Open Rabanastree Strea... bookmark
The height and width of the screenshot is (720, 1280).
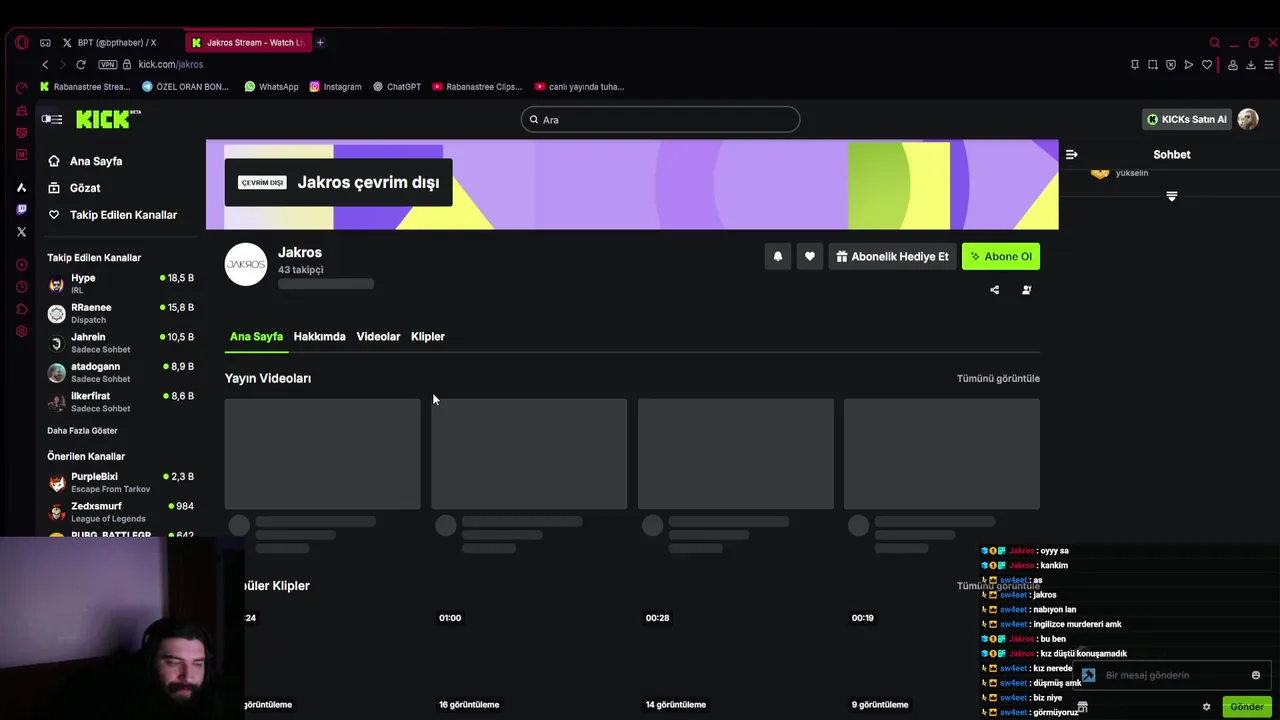point(85,87)
